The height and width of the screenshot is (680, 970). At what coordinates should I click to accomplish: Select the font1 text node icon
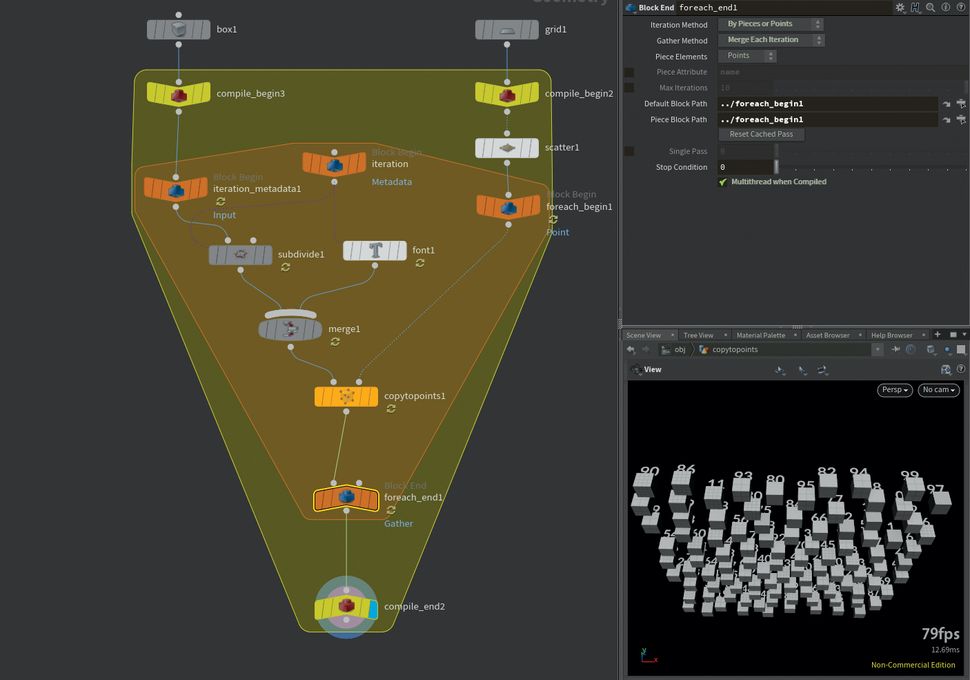click(375, 250)
